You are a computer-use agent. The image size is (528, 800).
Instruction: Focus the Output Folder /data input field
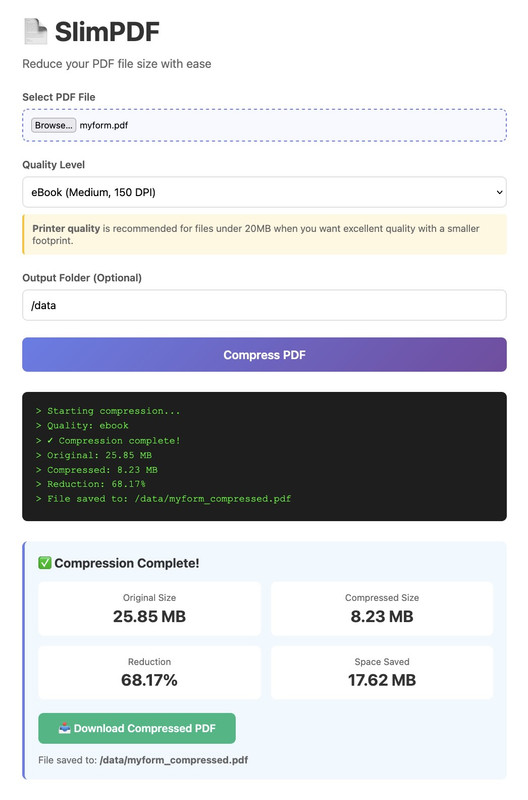(264, 305)
